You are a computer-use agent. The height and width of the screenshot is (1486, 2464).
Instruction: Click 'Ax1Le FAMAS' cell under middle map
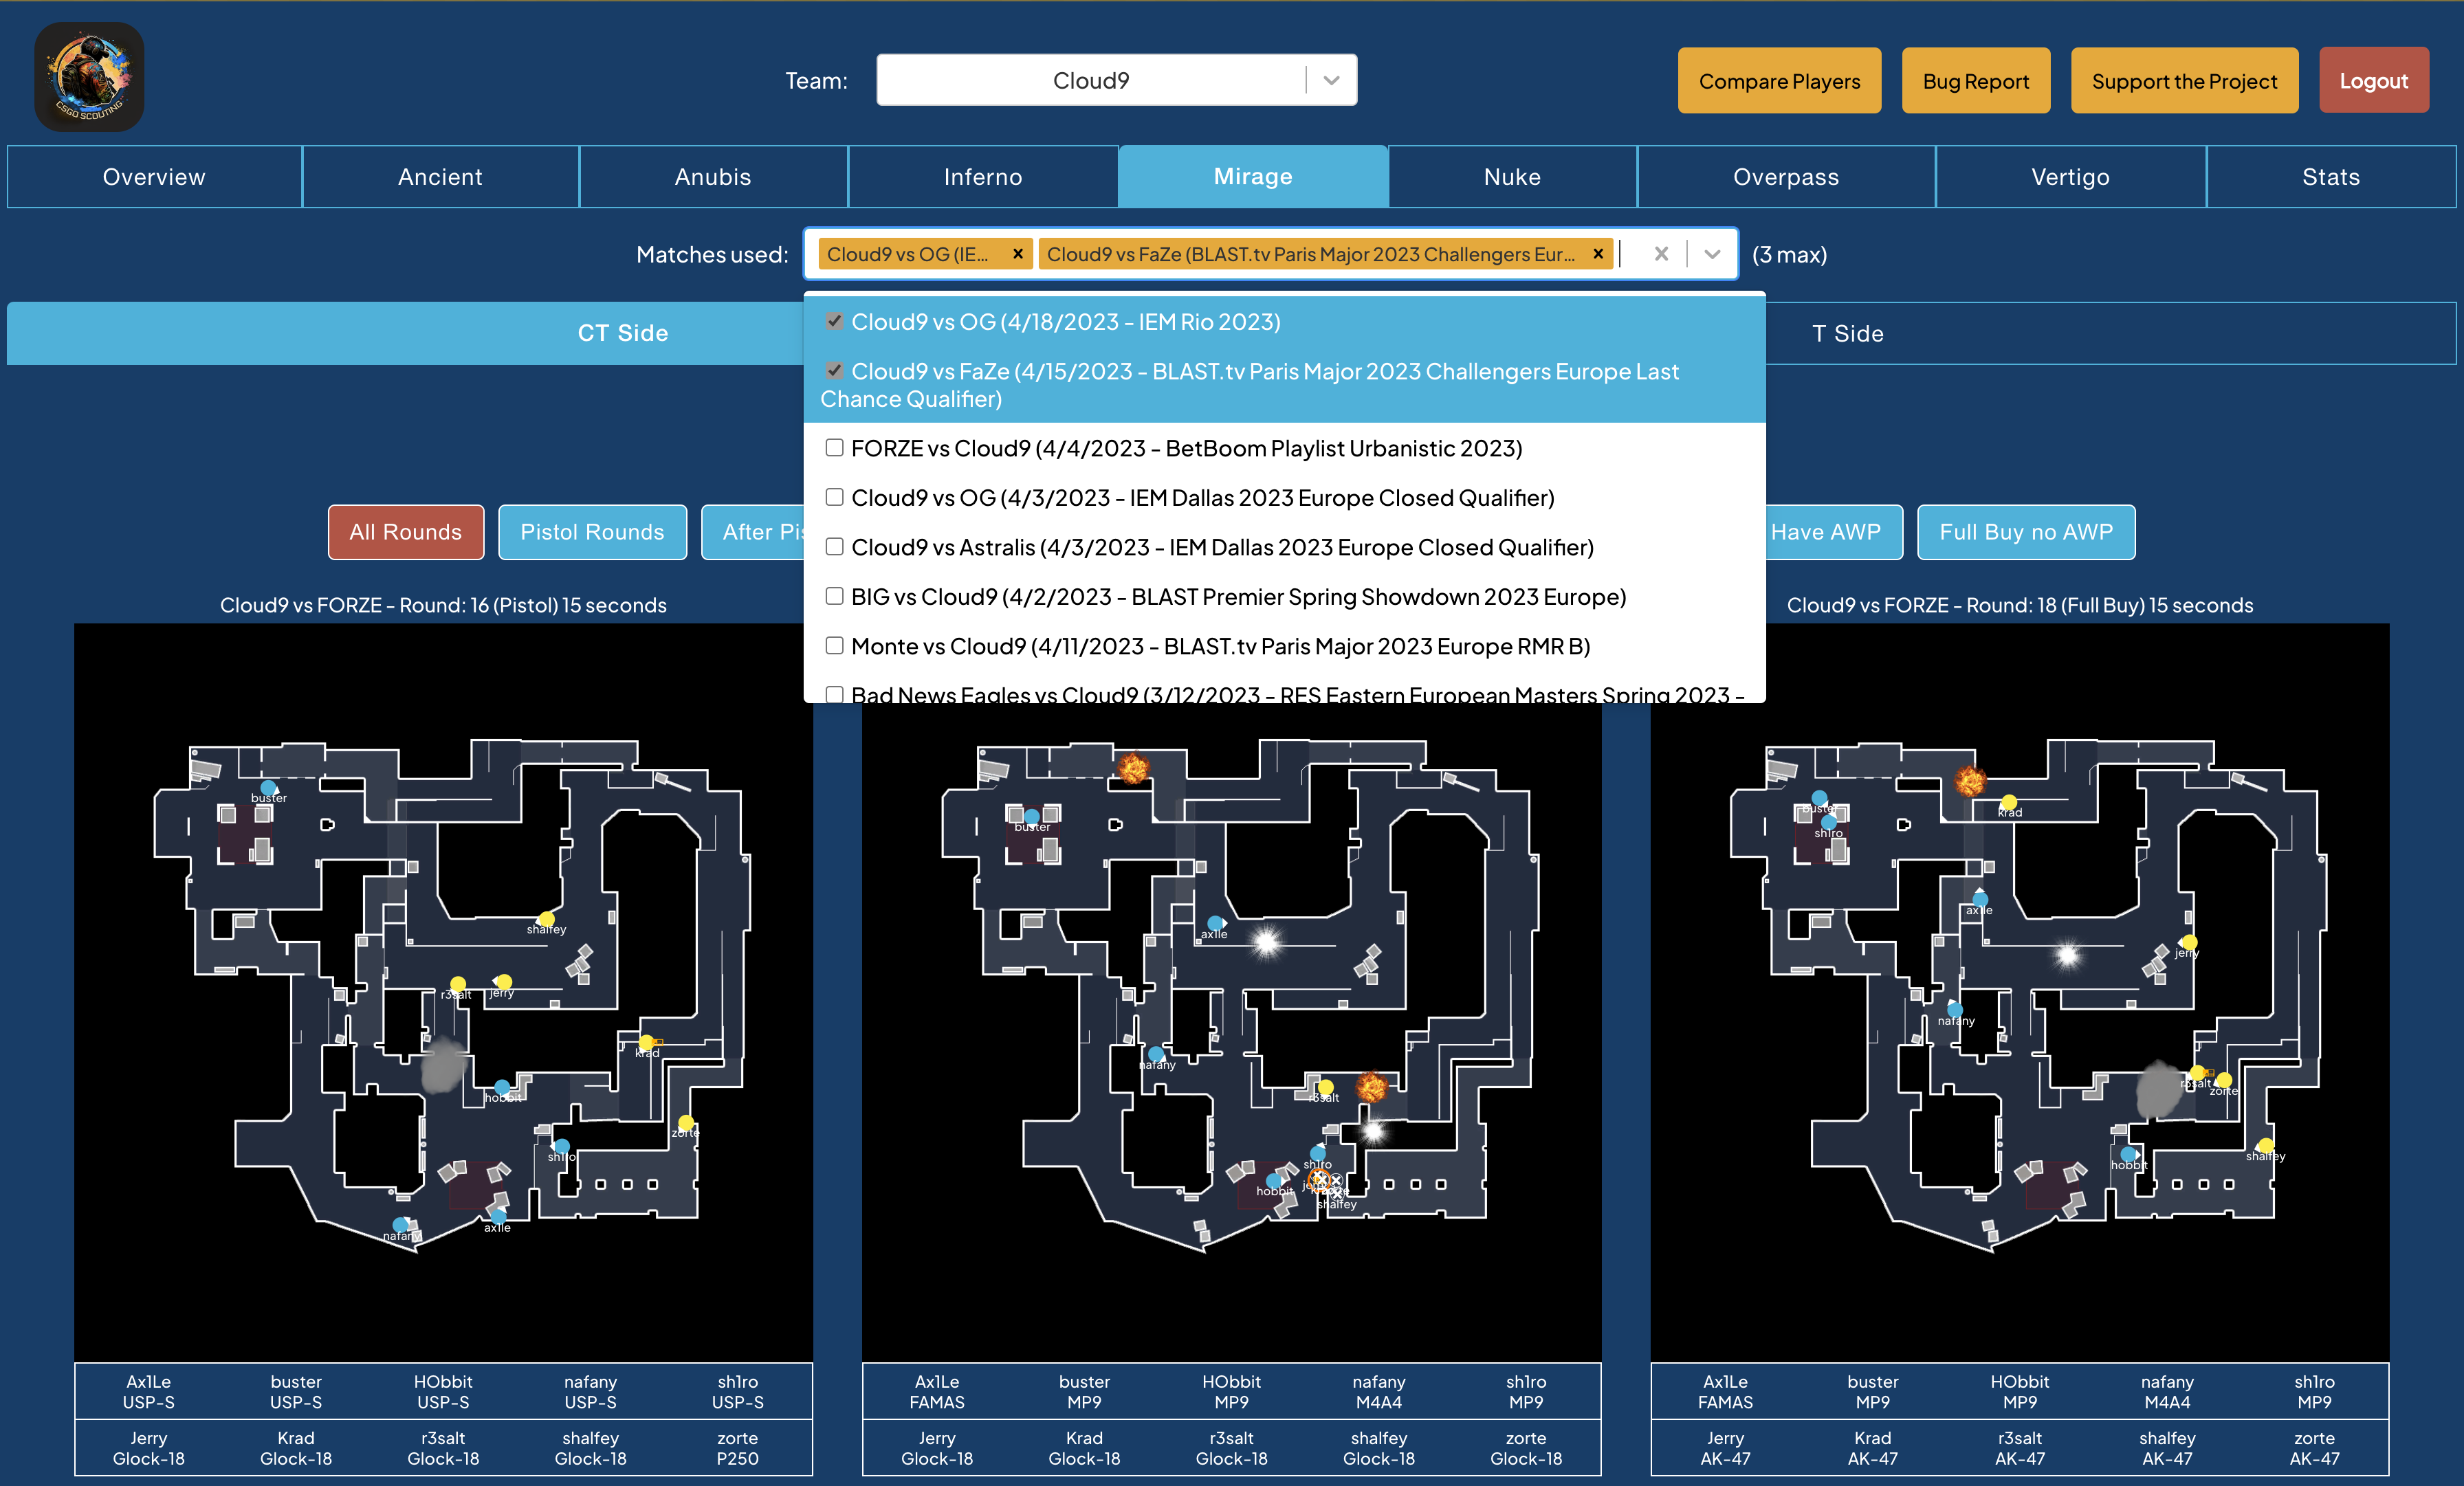[x=937, y=1391]
